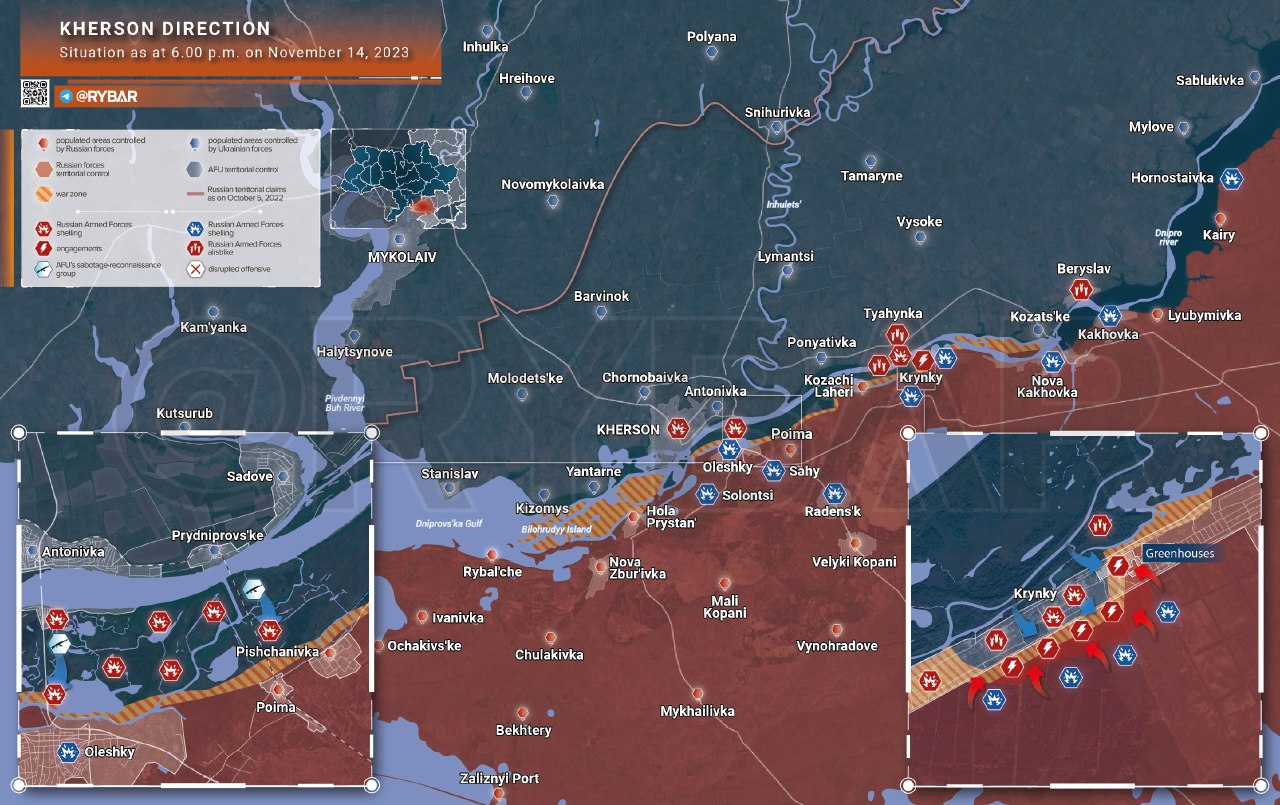Click the Stanislav town label
This screenshot has height=805, width=1280.
pyautogui.click(x=450, y=473)
